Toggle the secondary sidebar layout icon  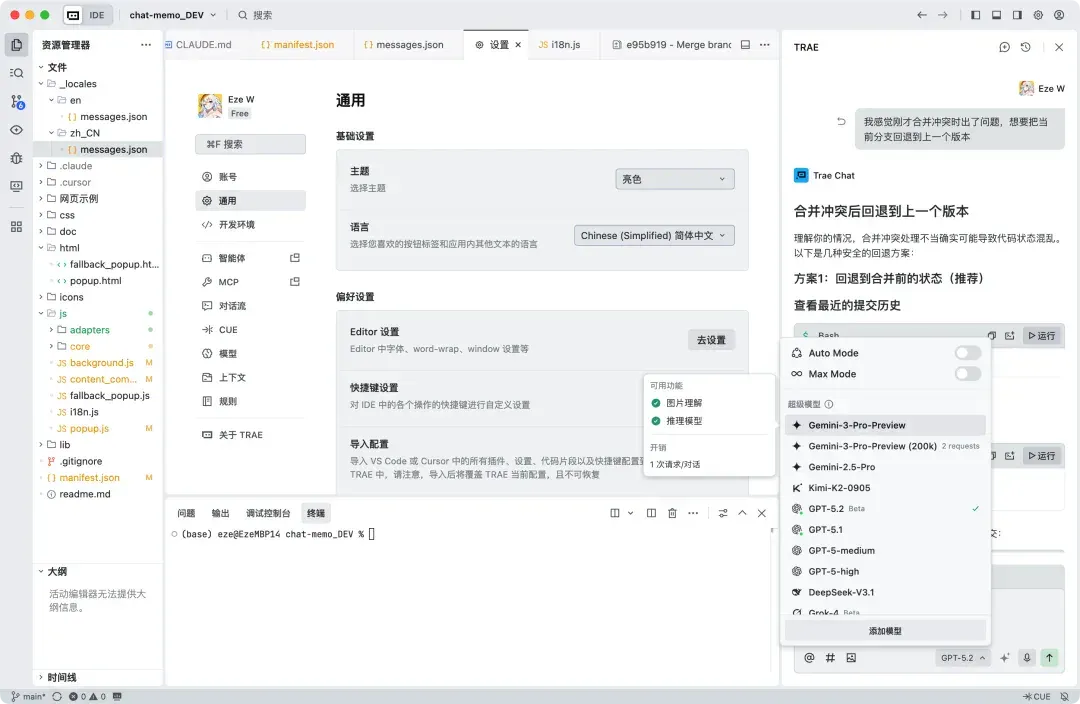[x=1017, y=14]
